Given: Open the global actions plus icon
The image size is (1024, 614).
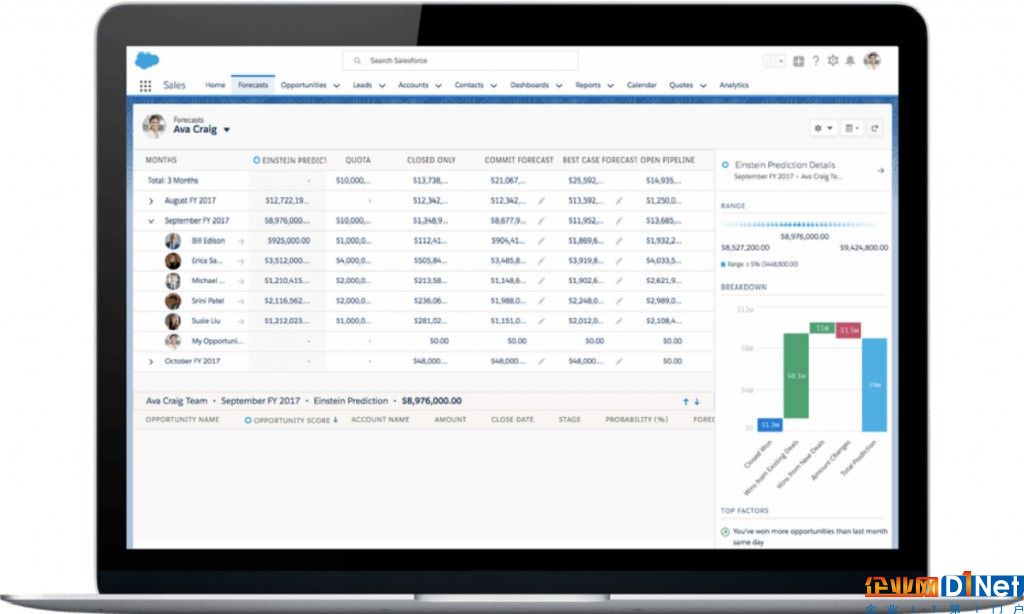Looking at the screenshot, I should pyautogui.click(x=798, y=61).
